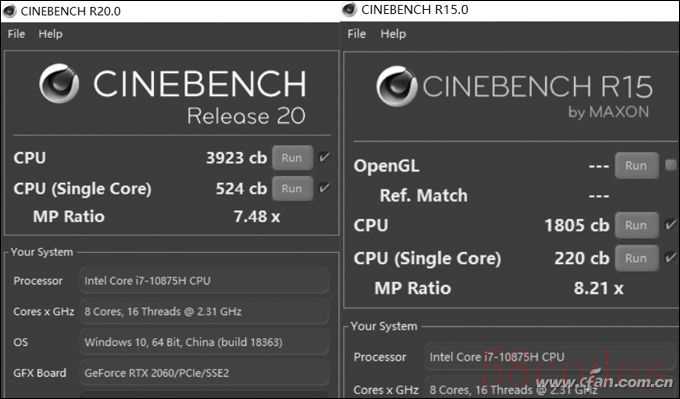Click the R20 Cores x GHz field
The image size is (680, 399).
204,311
